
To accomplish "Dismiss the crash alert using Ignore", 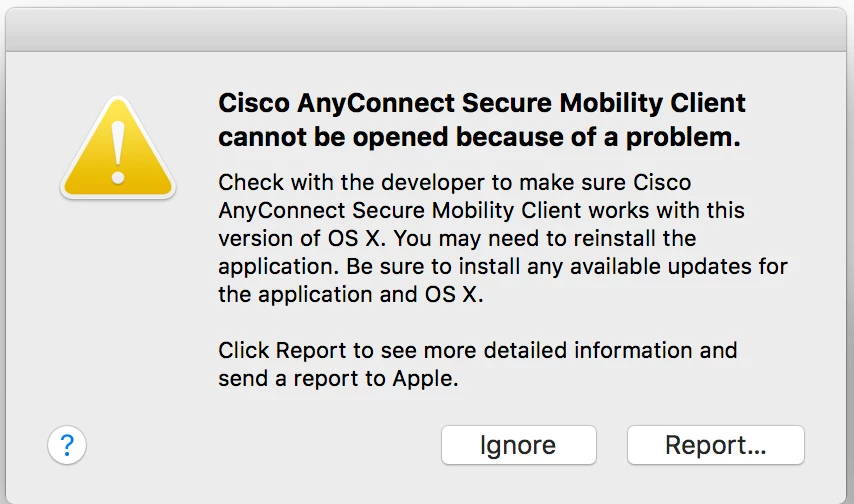I will (518, 445).
